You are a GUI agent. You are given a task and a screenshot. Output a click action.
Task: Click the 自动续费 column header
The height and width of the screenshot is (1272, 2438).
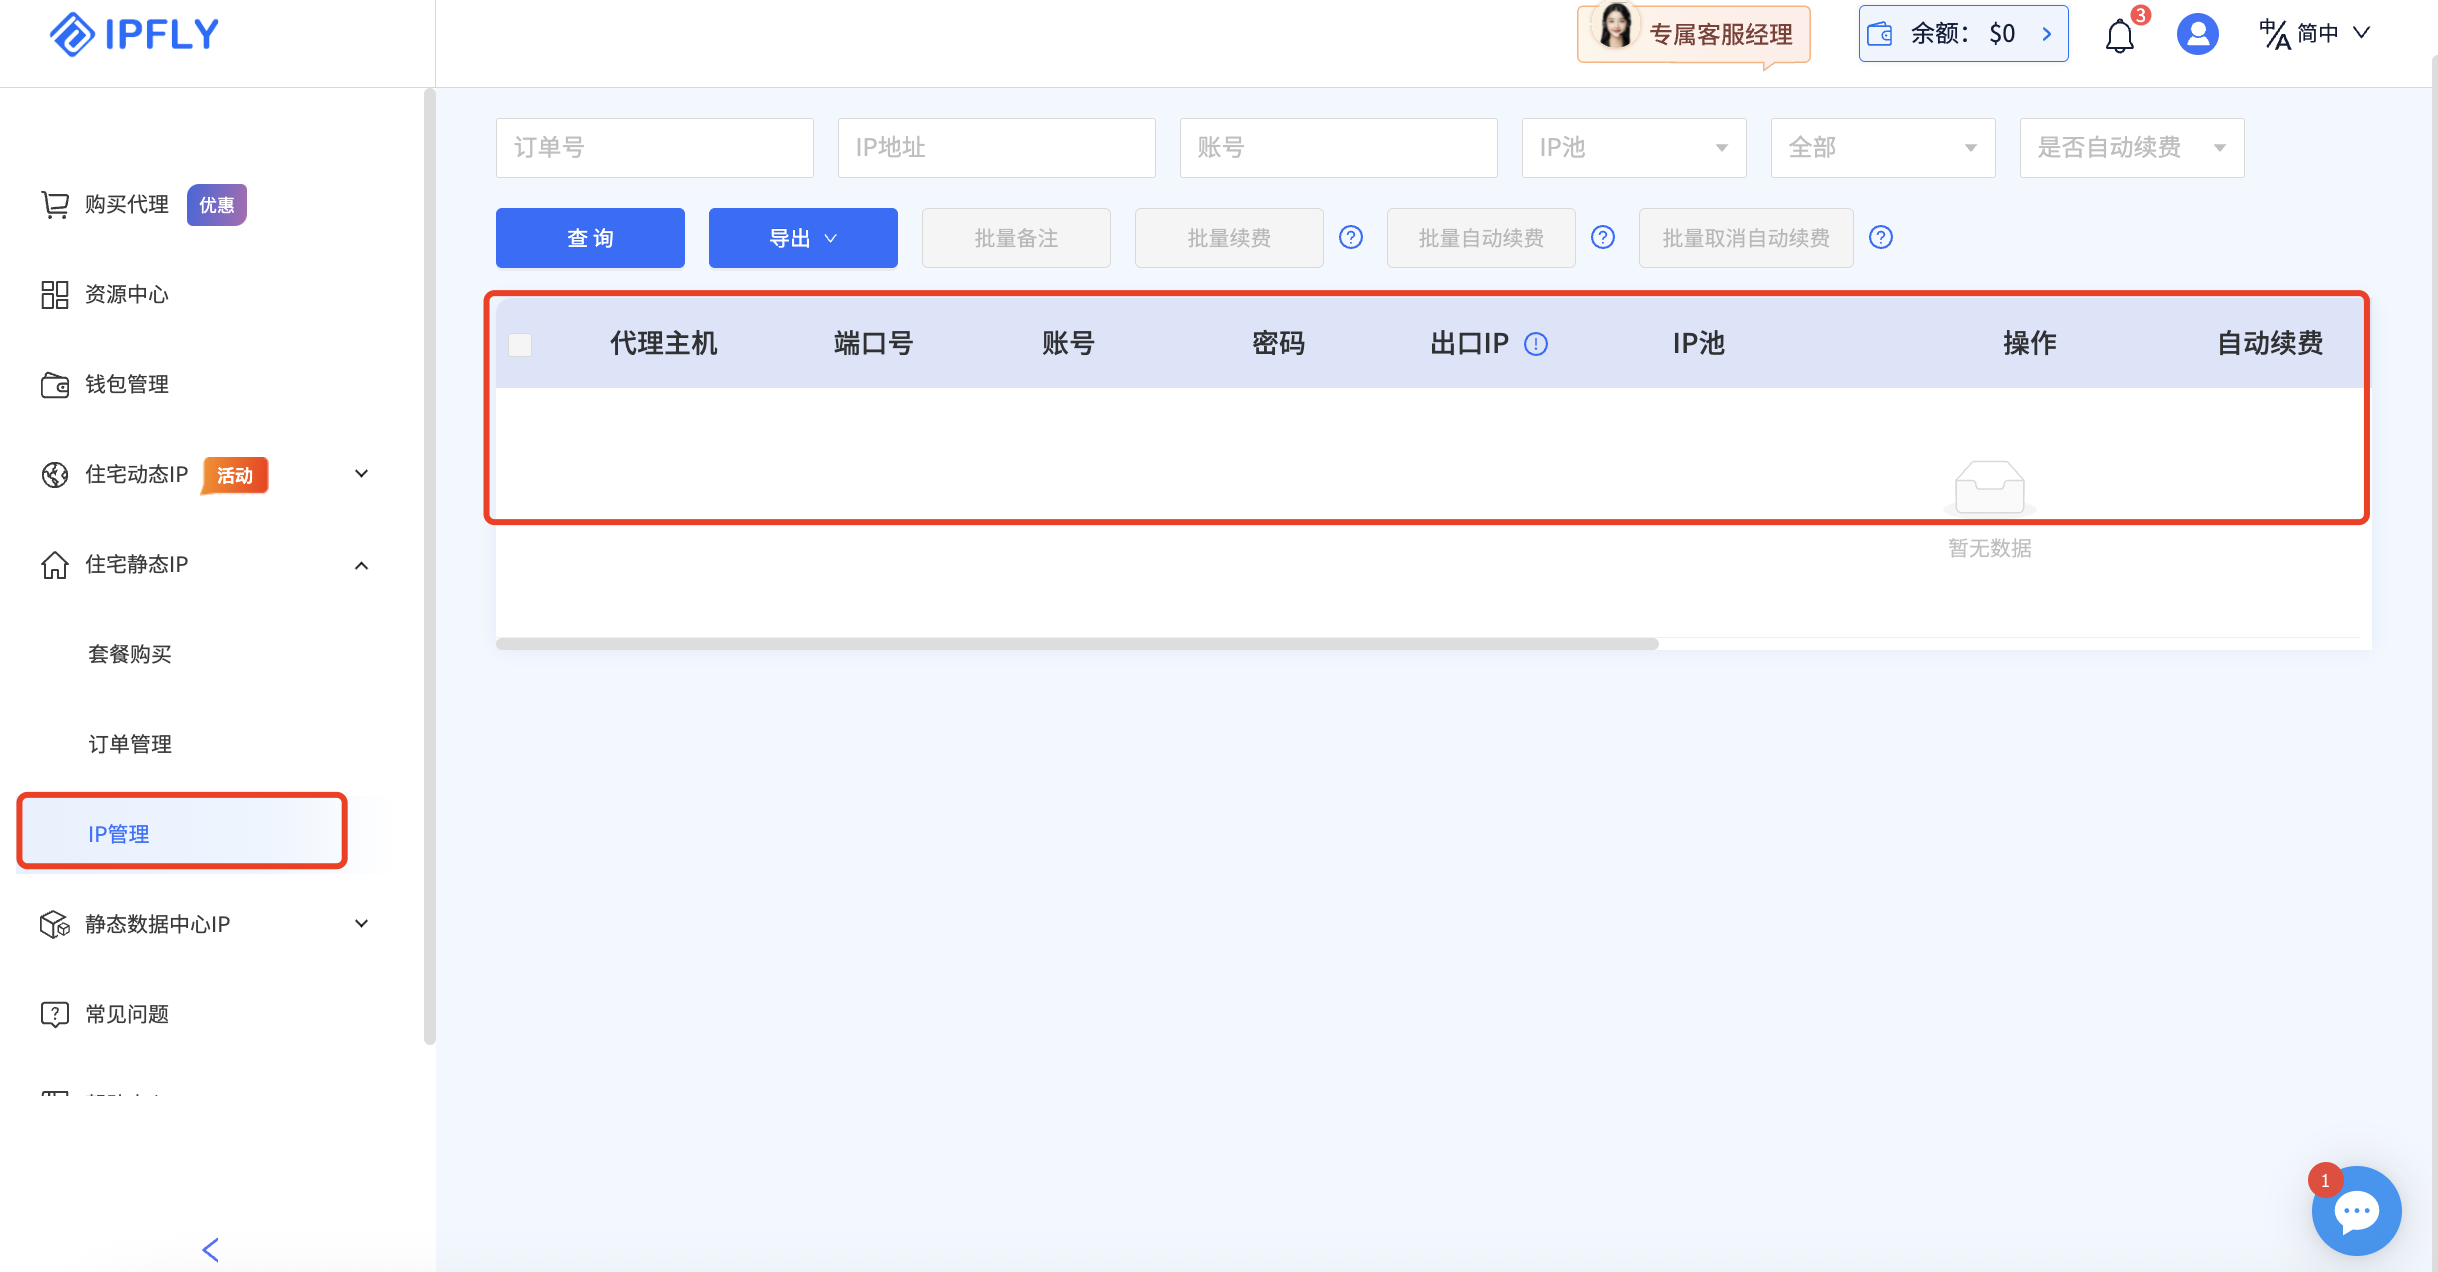[2270, 344]
